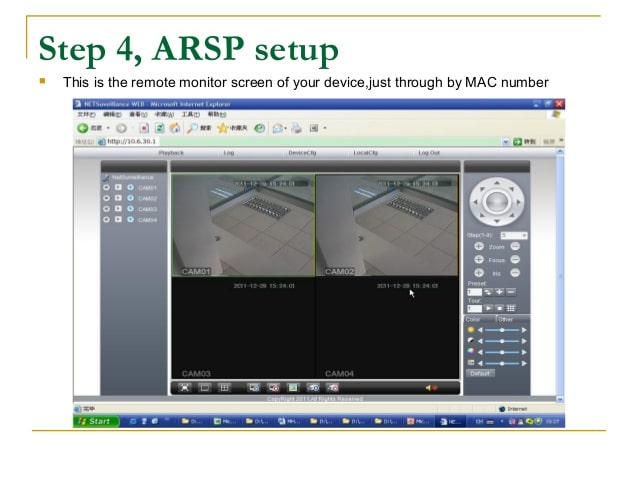Switch to four-split view layout icon
The width and height of the screenshot is (638, 479).
pyautogui.click(x=225, y=386)
